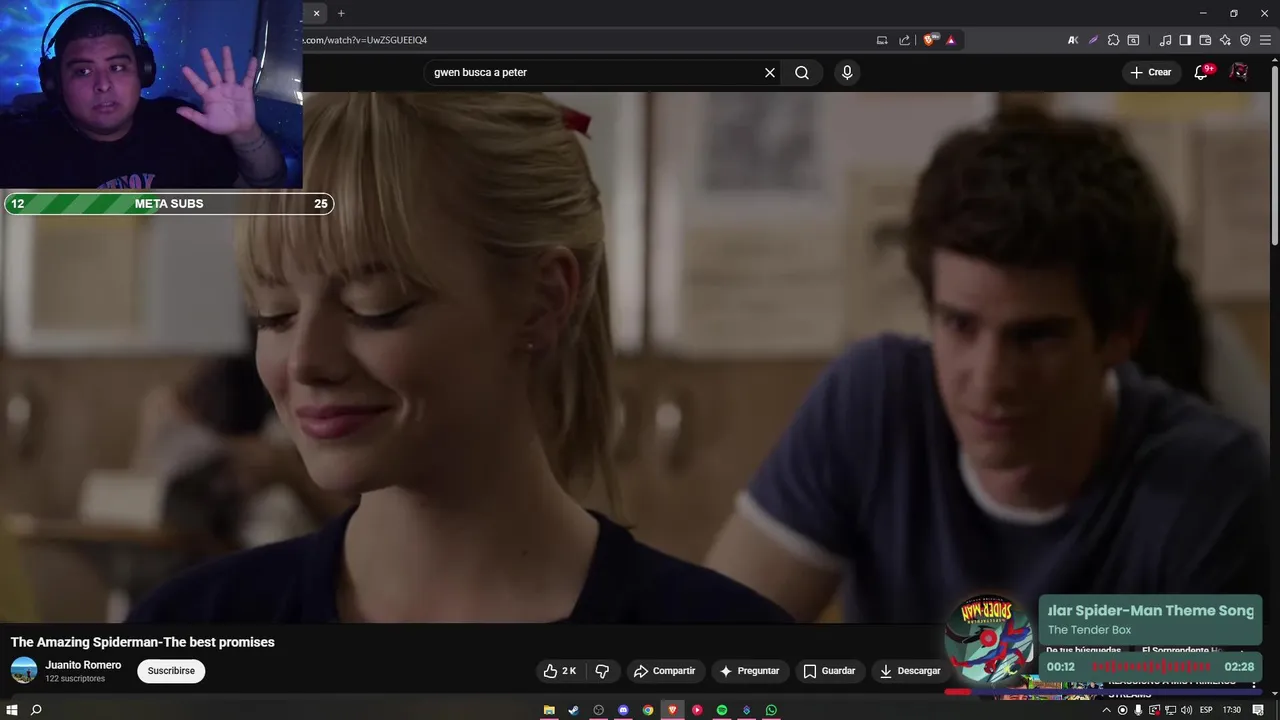This screenshot has height=720, width=1280.
Task: Click the AK extension icon
Action: click(x=1073, y=40)
